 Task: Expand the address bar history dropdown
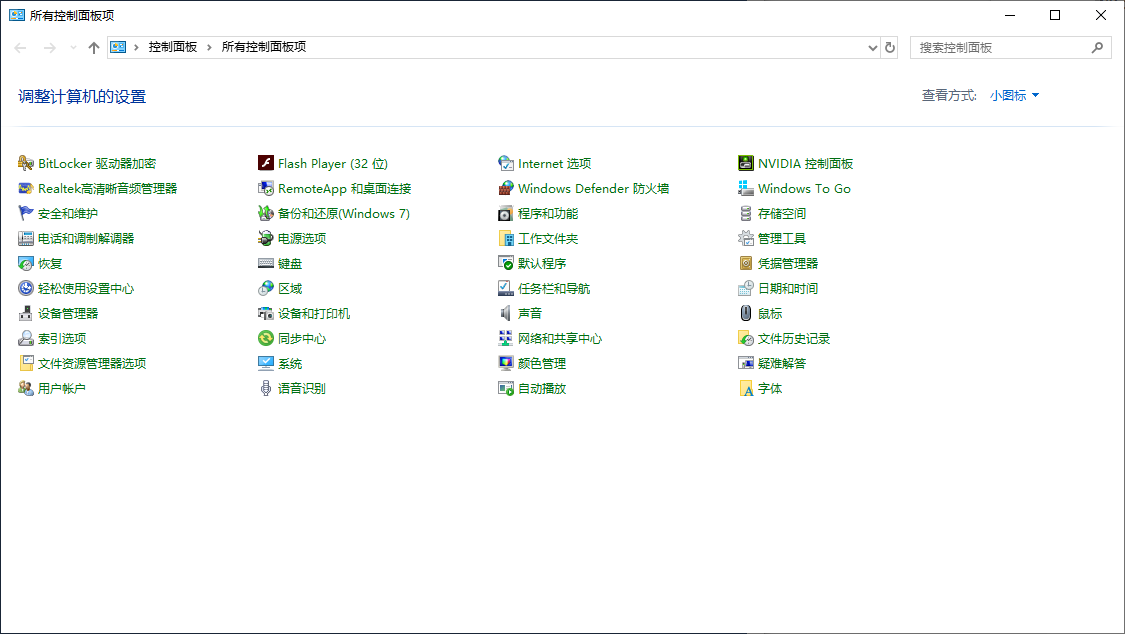(872, 47)
